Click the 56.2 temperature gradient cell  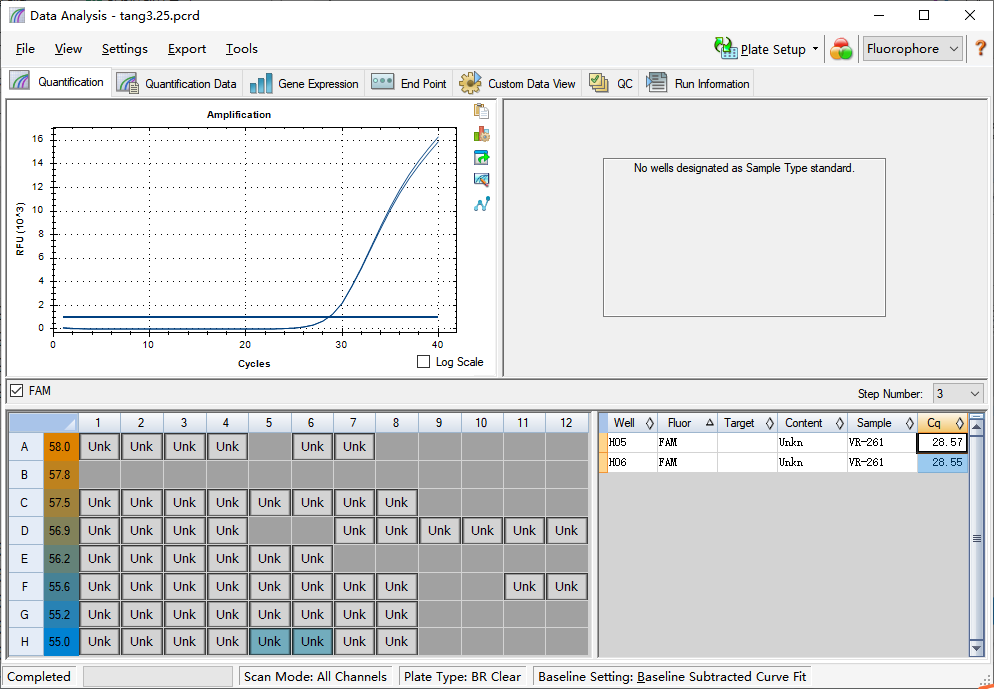coord(60,558)
